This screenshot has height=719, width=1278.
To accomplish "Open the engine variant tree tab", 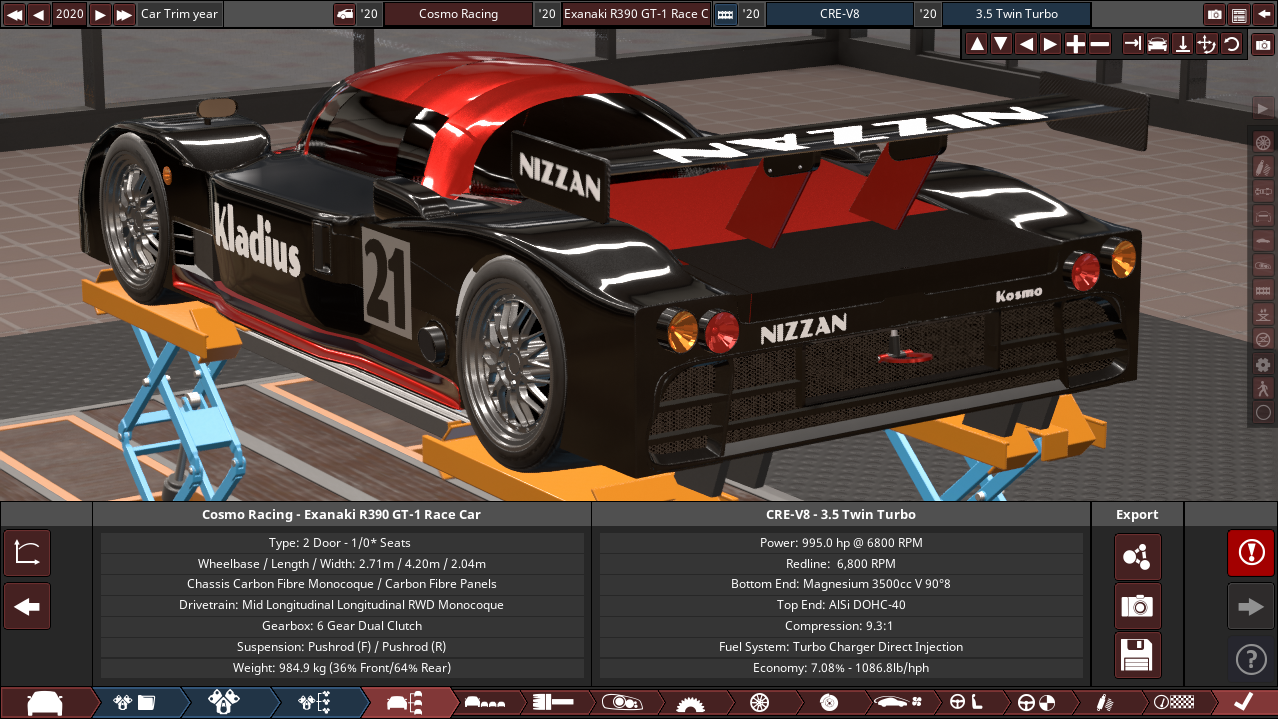I will (x=316, y=703).
